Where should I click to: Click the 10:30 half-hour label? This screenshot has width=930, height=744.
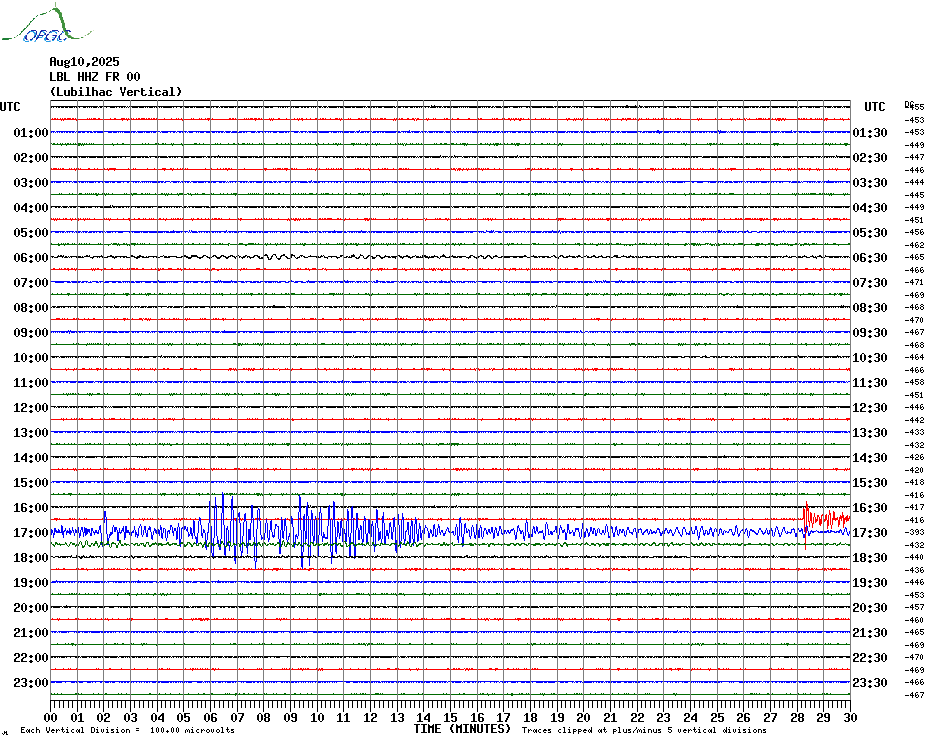(870, 358)
